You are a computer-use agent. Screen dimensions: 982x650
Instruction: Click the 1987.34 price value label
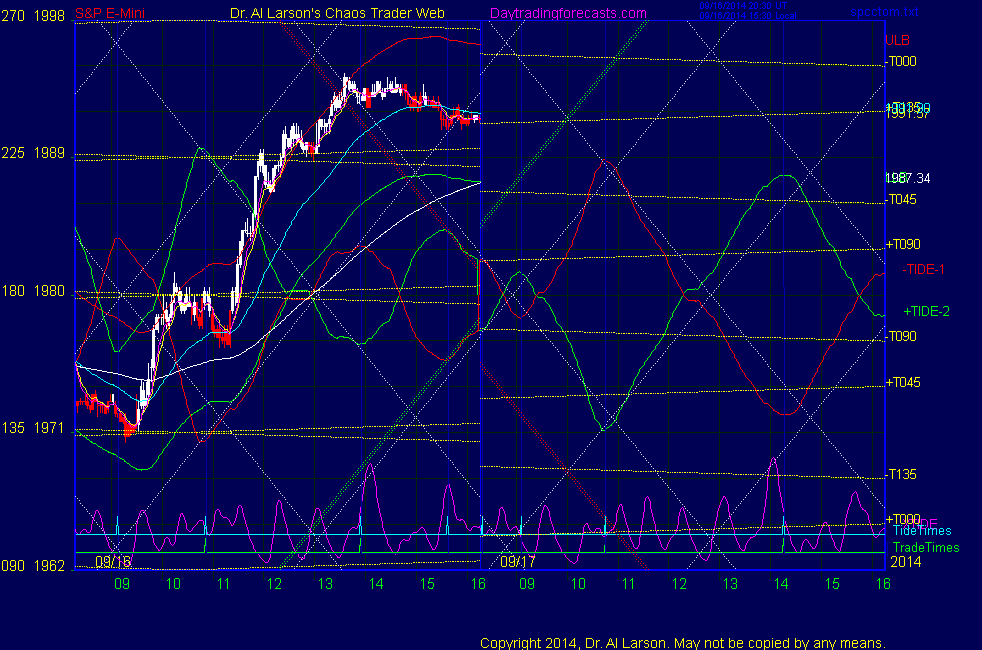(909, 178)
